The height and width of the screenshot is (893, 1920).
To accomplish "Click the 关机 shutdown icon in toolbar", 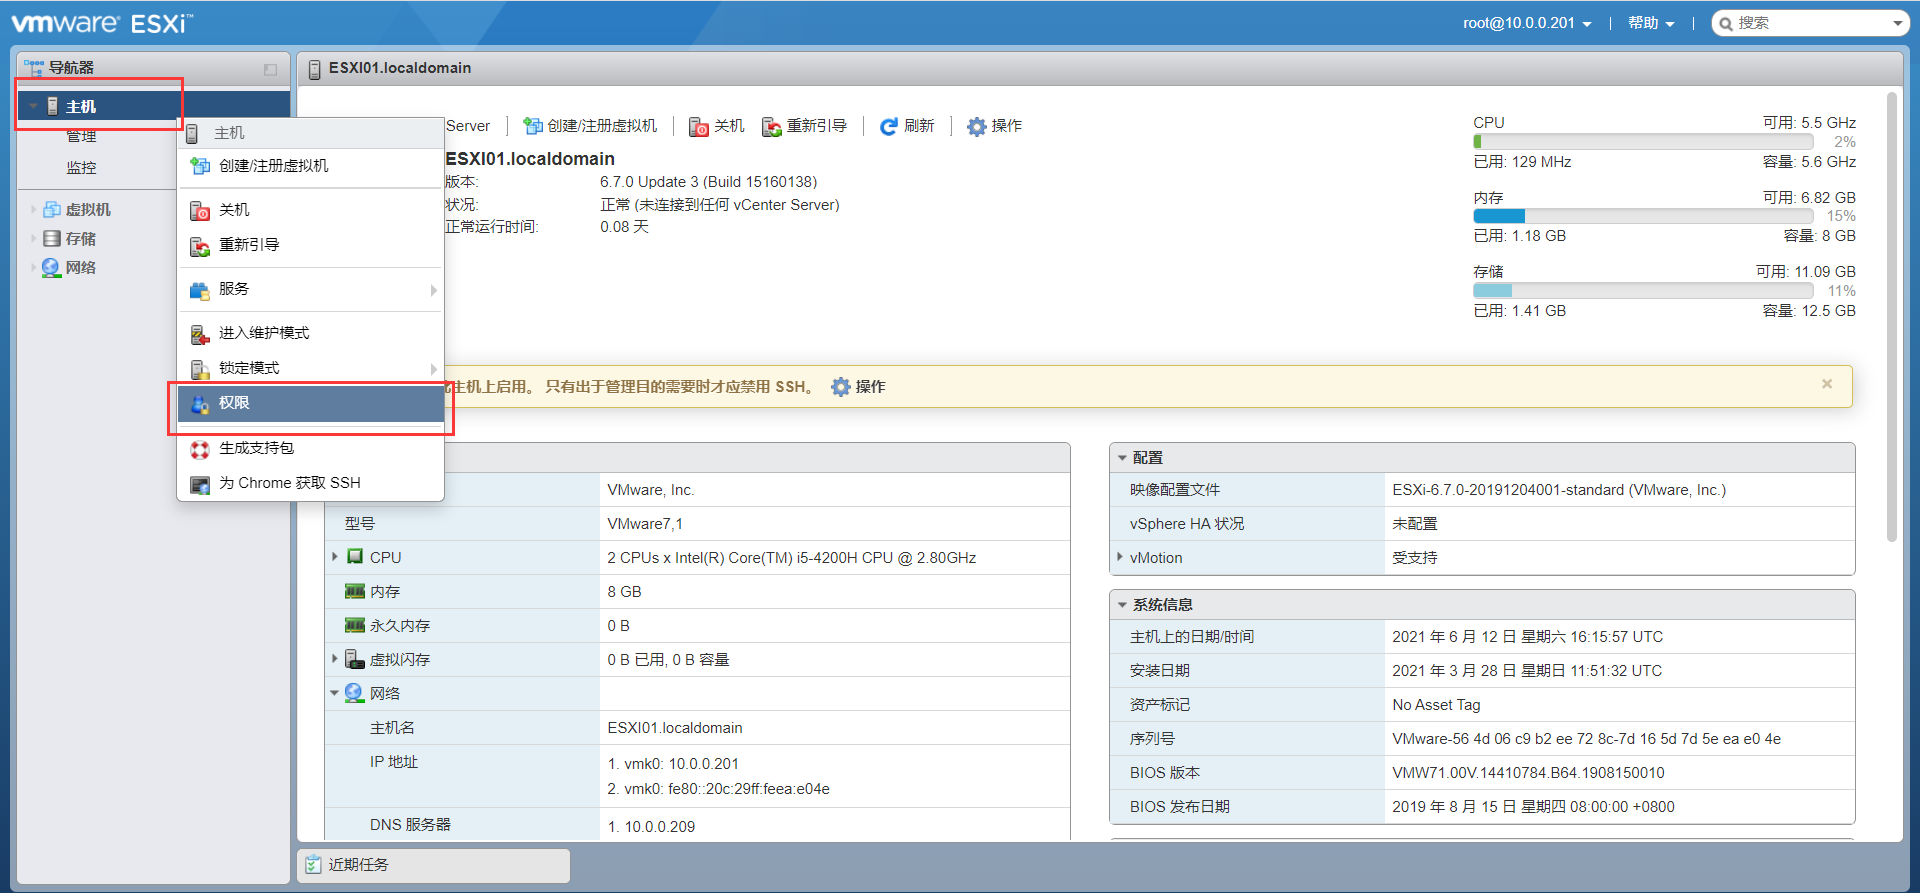I will point(699,127).
